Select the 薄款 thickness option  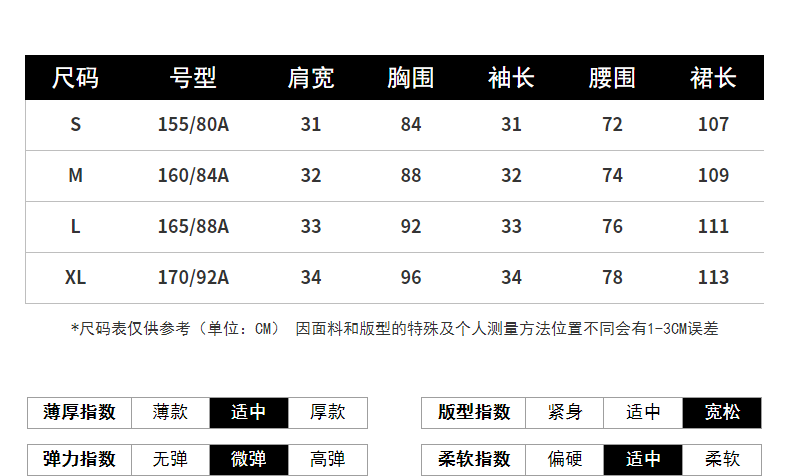pyautogui.click(x=170, y=412)
